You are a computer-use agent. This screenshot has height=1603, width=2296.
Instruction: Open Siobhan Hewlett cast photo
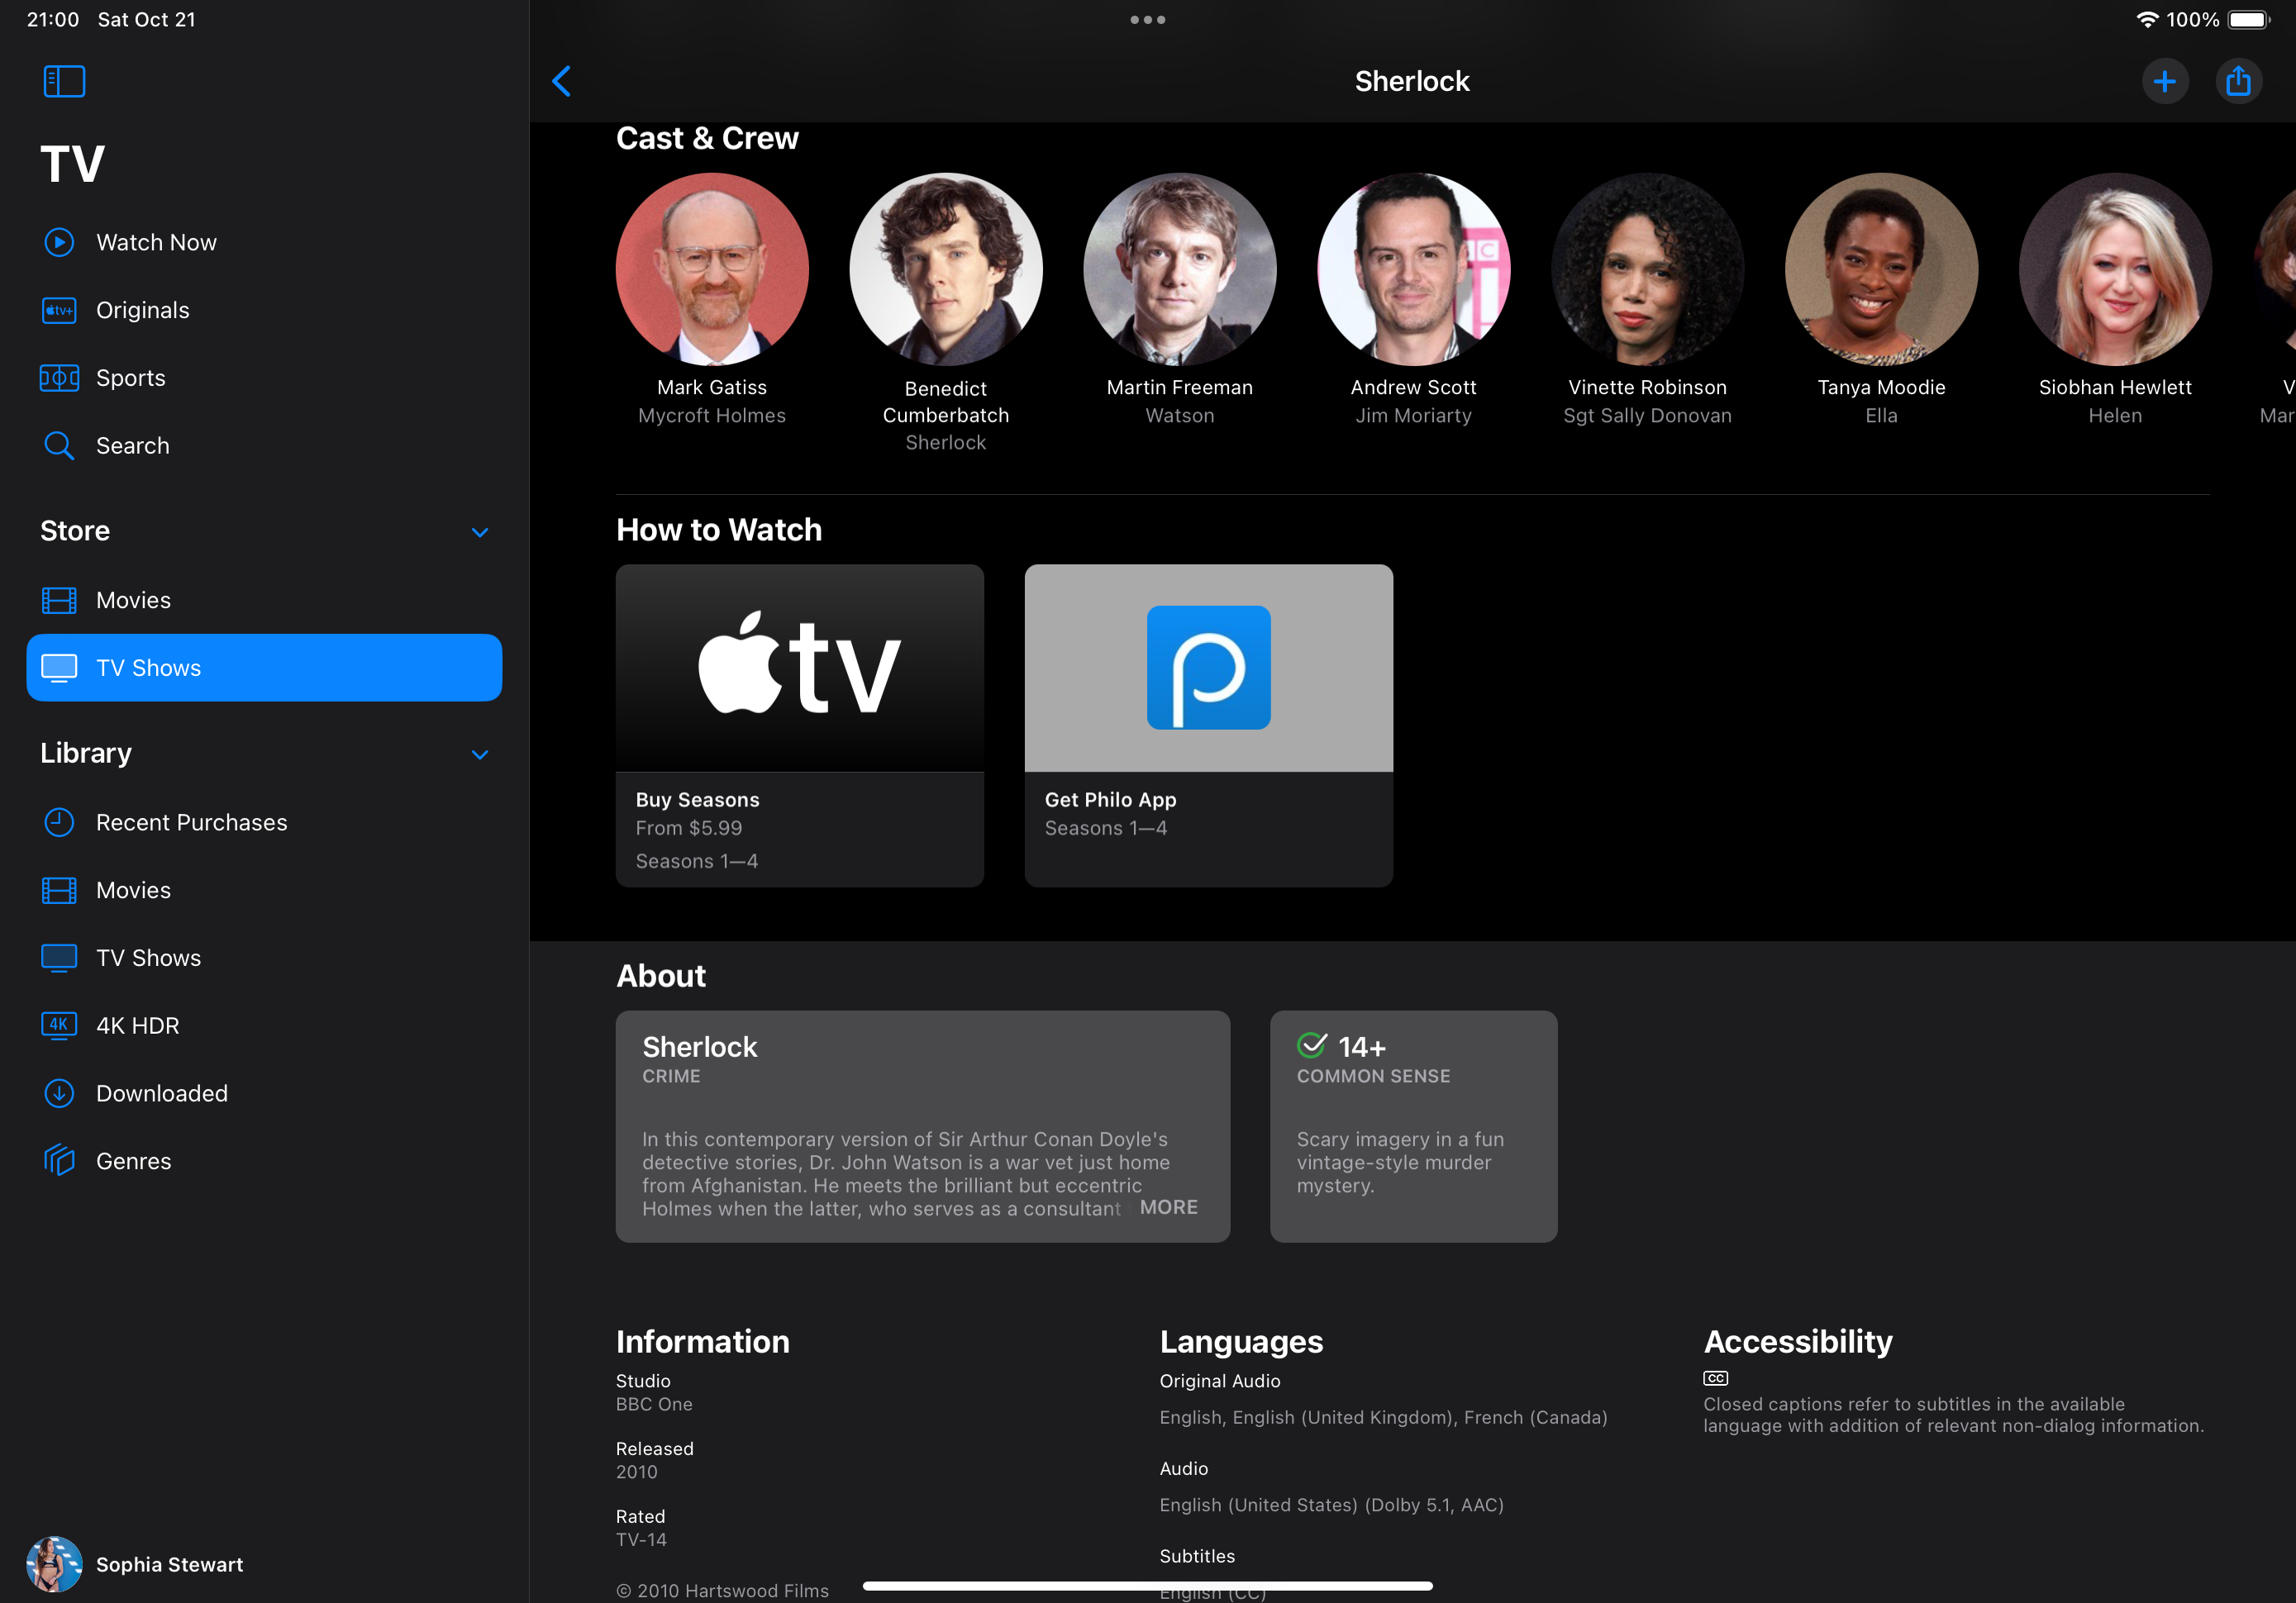click(2115, 269)
